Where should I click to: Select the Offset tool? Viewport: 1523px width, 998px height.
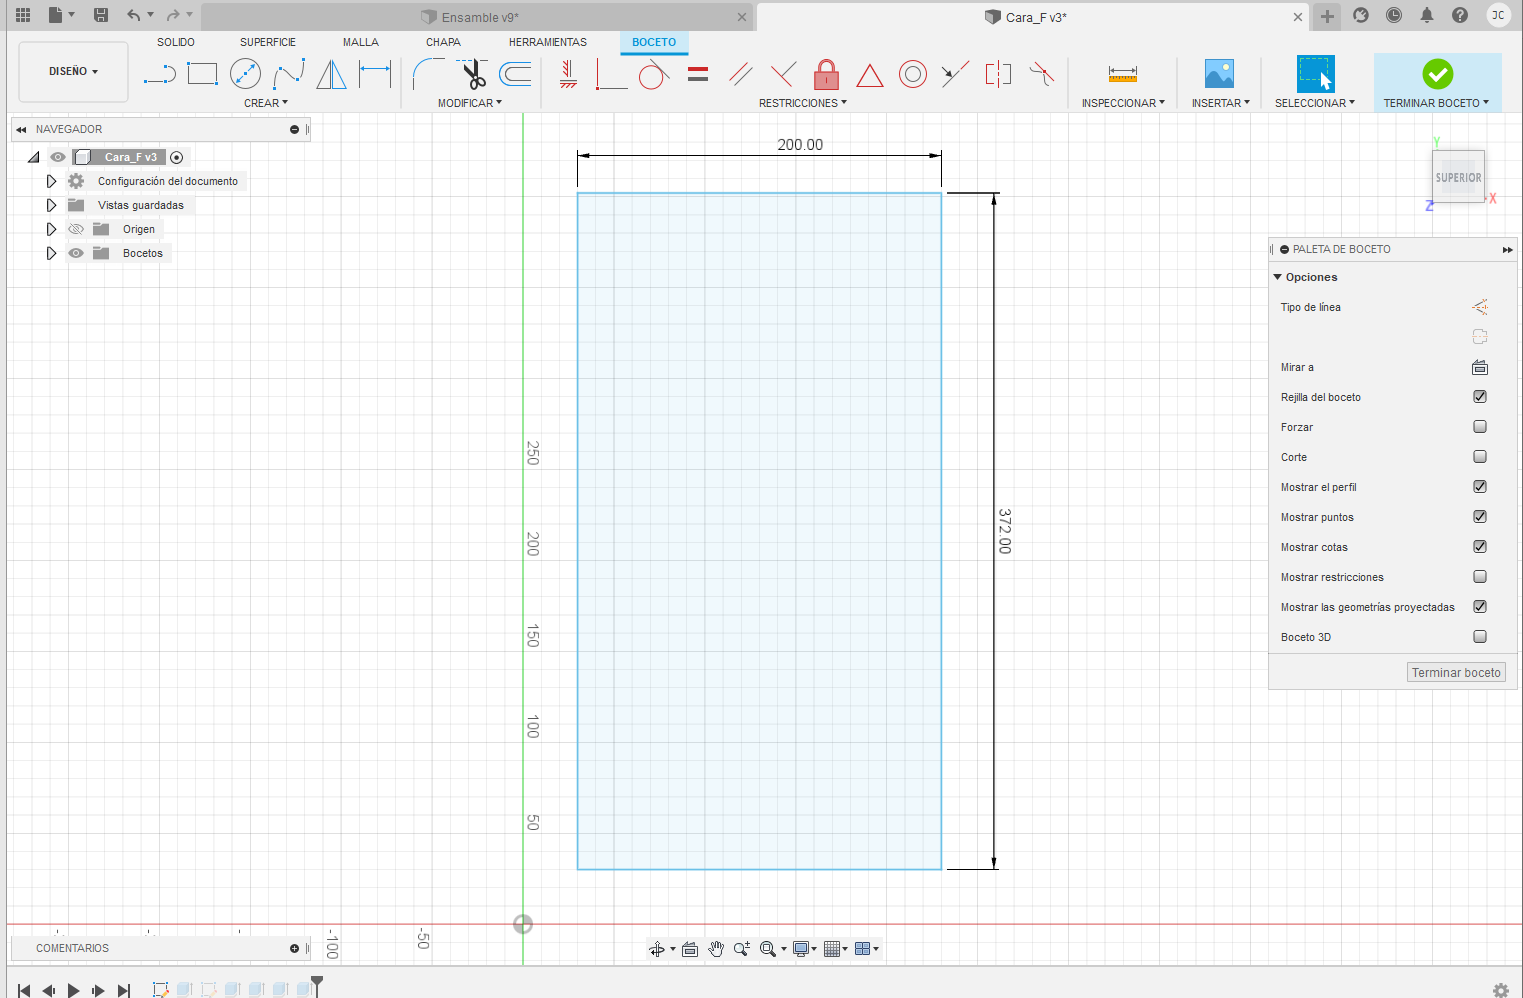coord(516,74)
